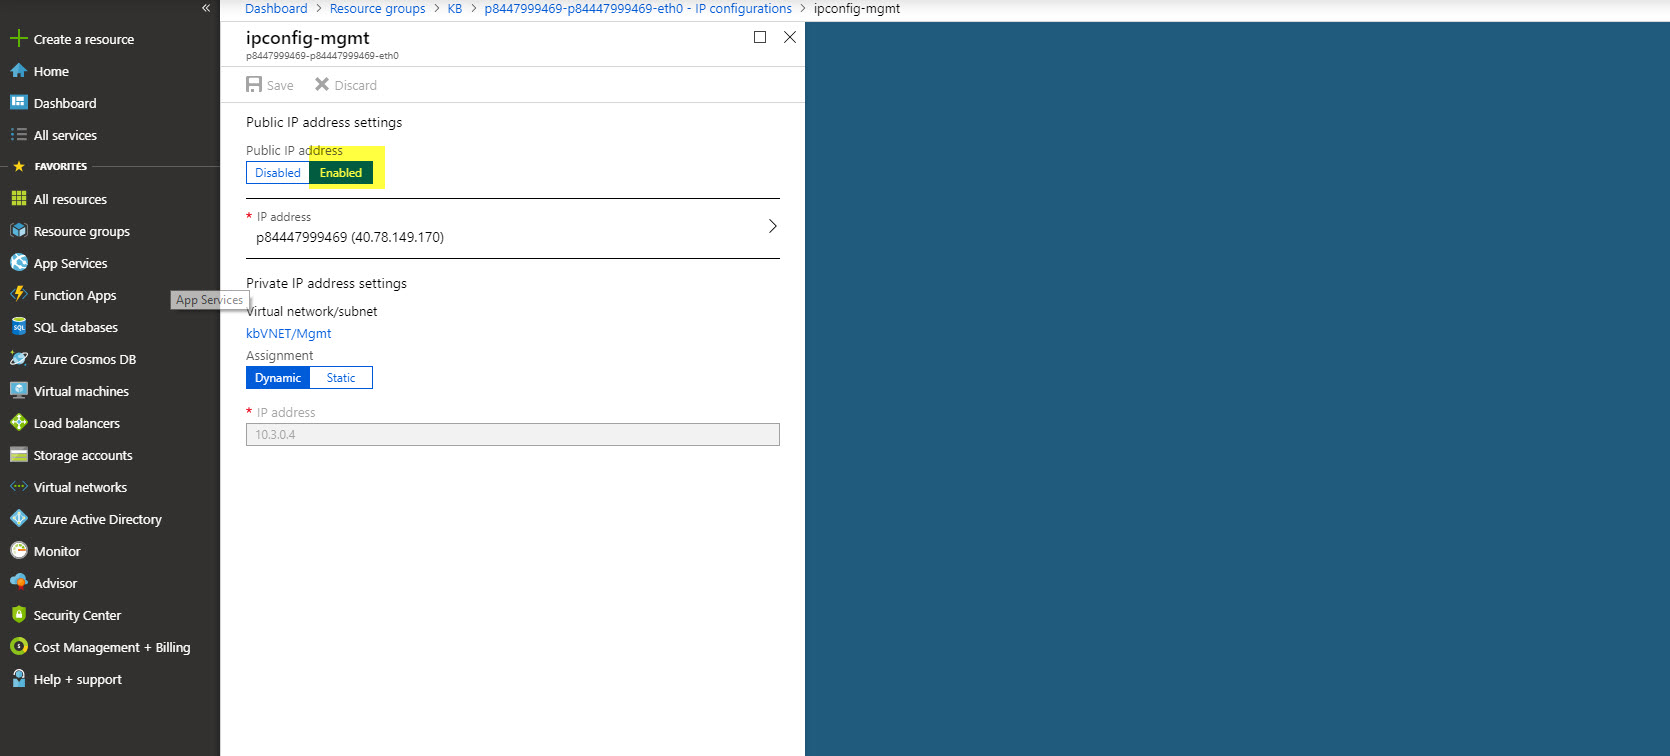Open KB breadcrumb link
This screenshot has width=1670, height=756.
[455, 9]
